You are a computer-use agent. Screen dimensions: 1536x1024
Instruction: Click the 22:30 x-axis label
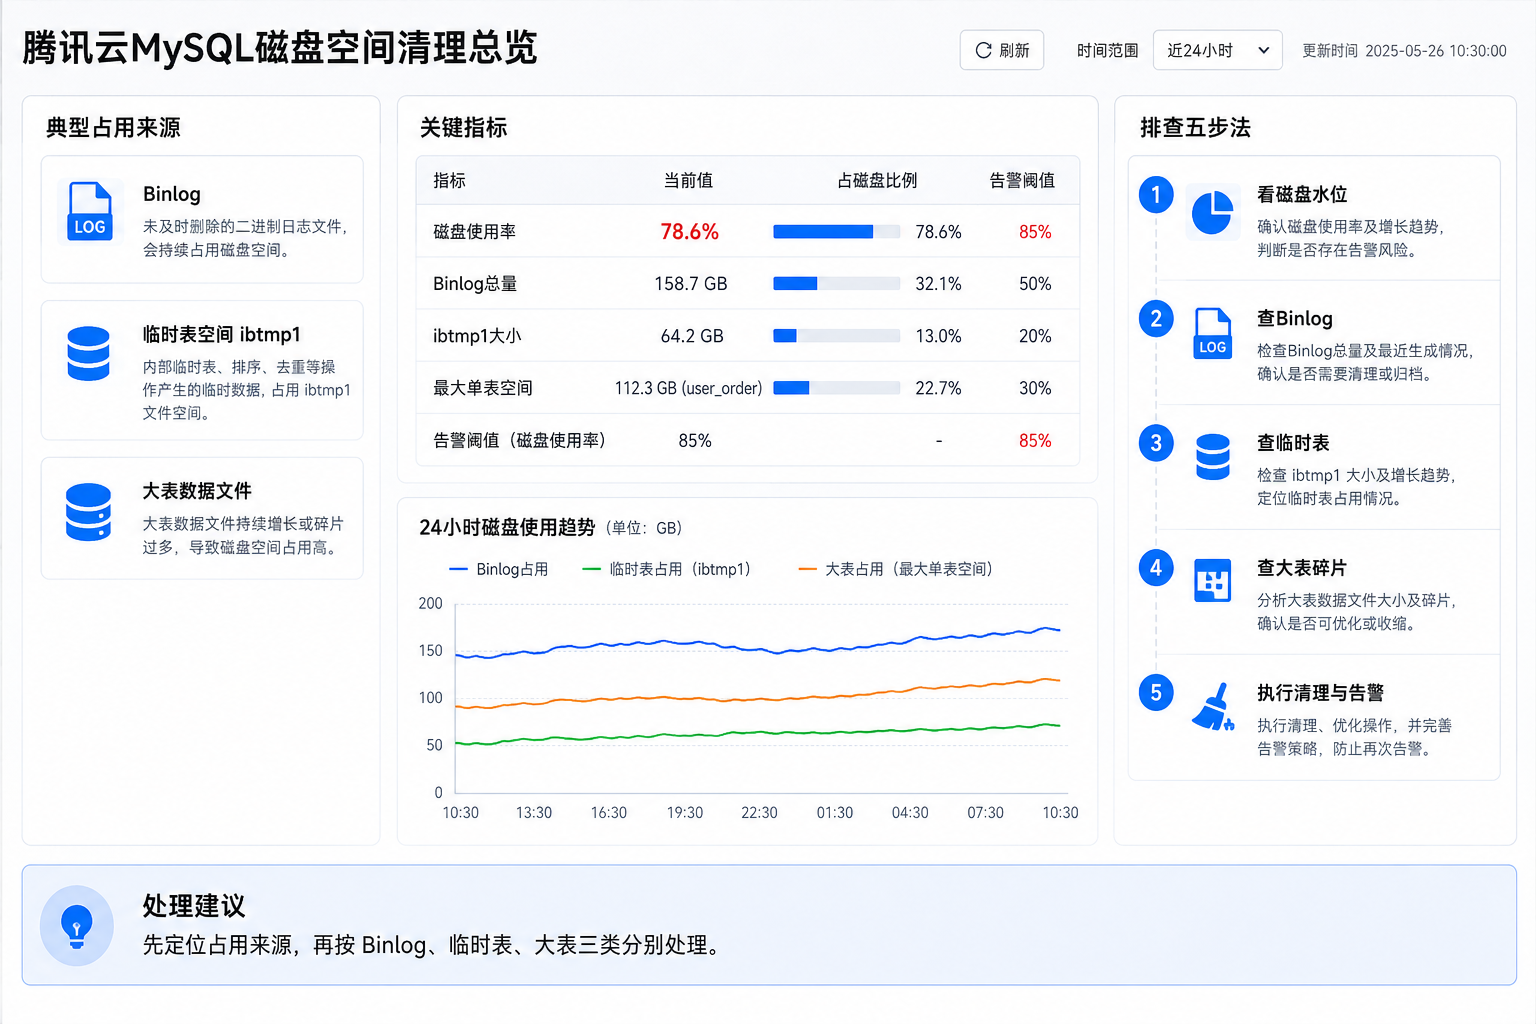point(759,813)
